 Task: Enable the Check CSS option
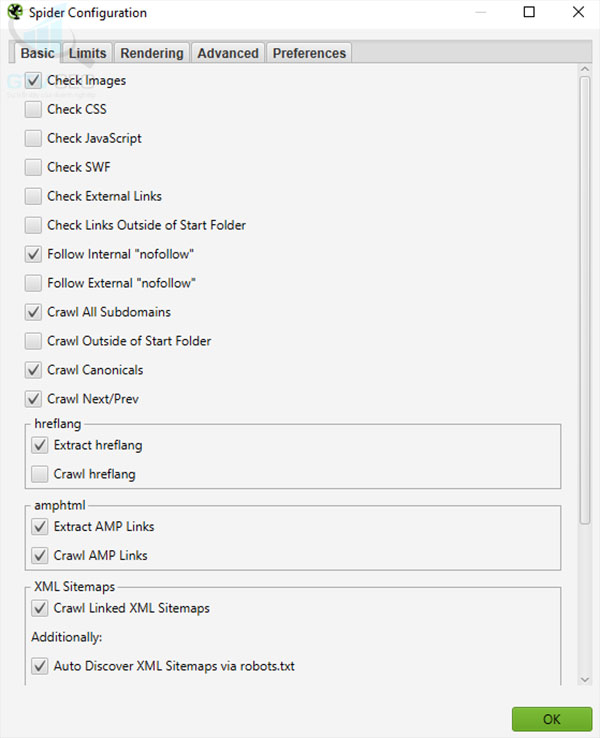pyautogui.click(x=34, y=110)
